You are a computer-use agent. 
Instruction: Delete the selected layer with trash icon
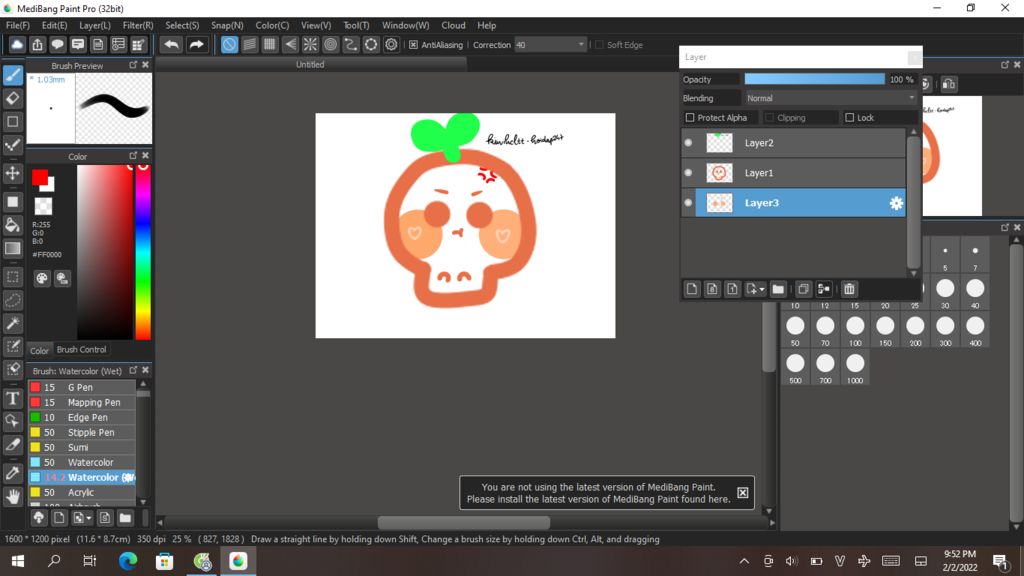(x=849, y=289)
